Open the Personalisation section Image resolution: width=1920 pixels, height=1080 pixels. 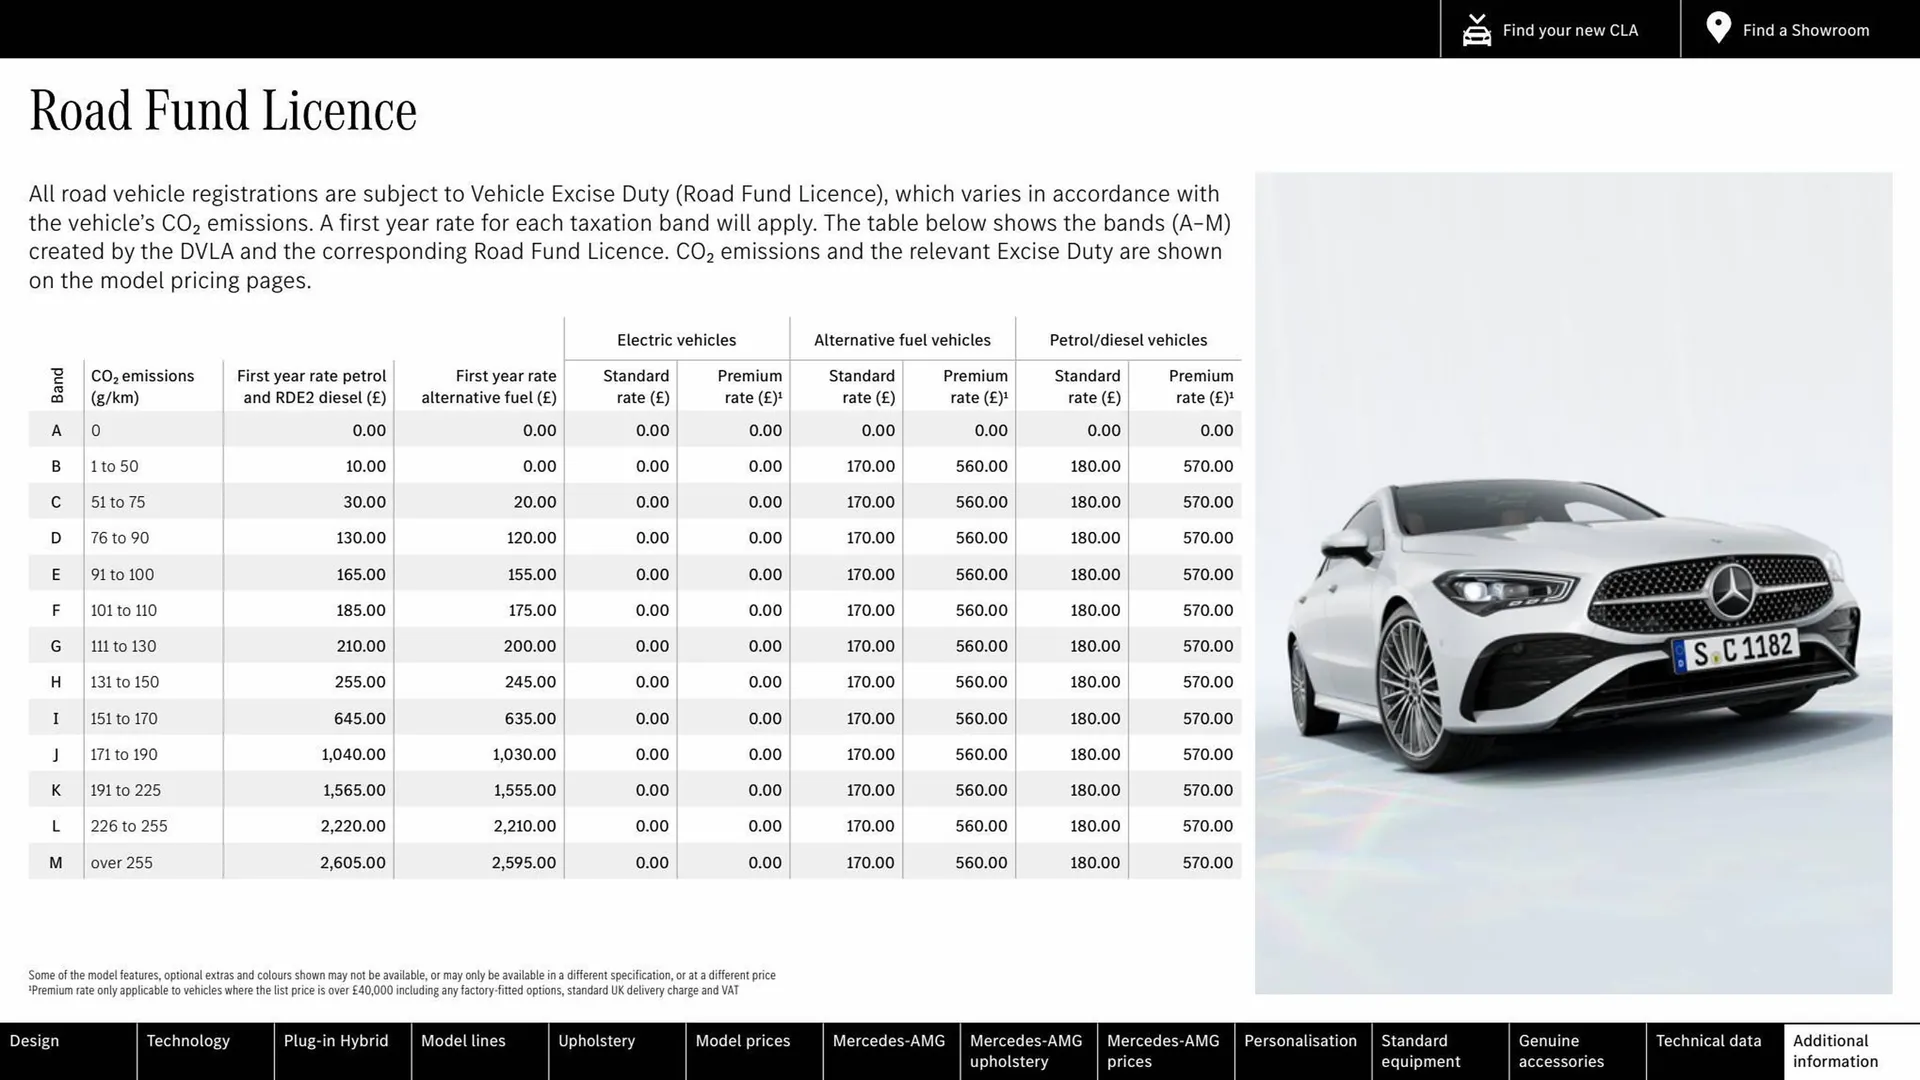tap(1302, 1051)
